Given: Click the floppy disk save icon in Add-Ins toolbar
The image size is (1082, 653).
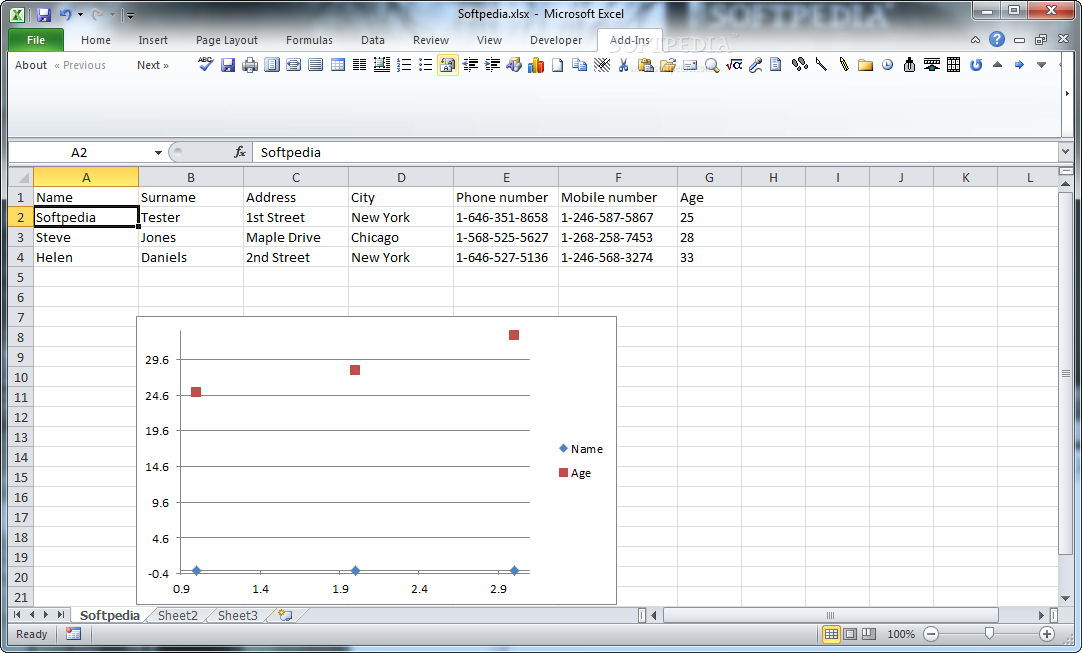Looking at the screenshot, I should tap(228, 65).
